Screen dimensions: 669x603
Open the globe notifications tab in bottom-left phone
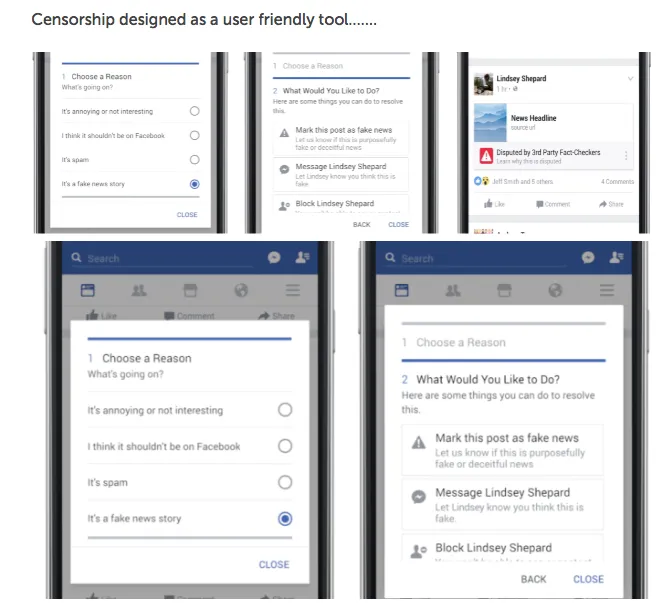point(241,291)
